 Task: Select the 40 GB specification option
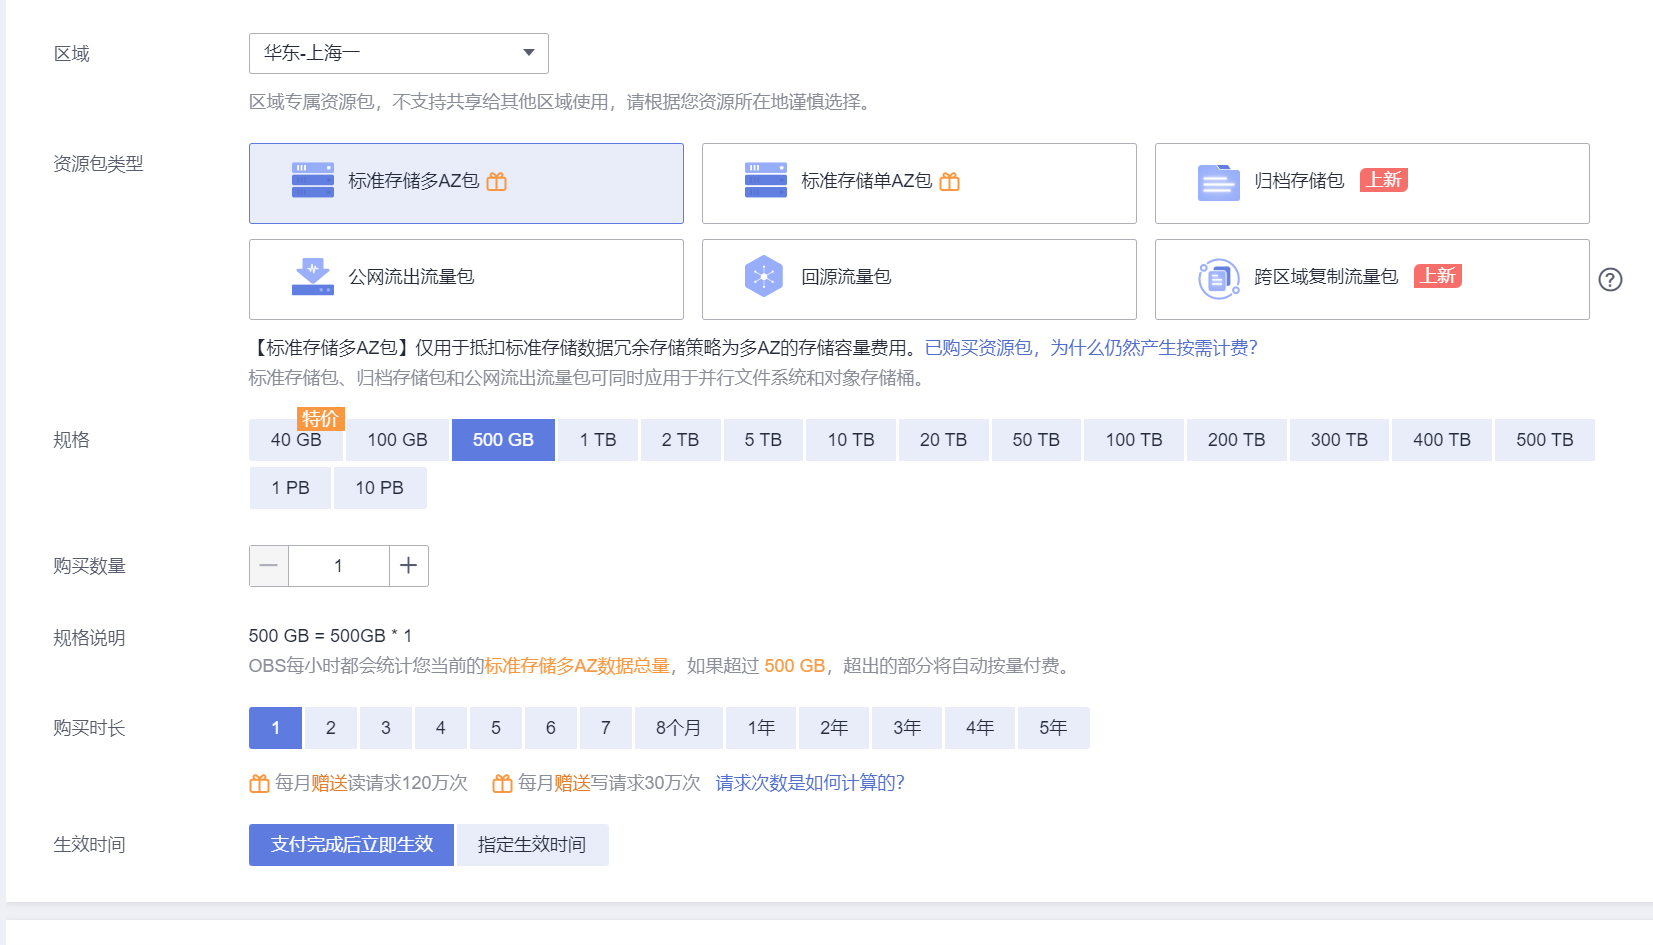point(296,440)
